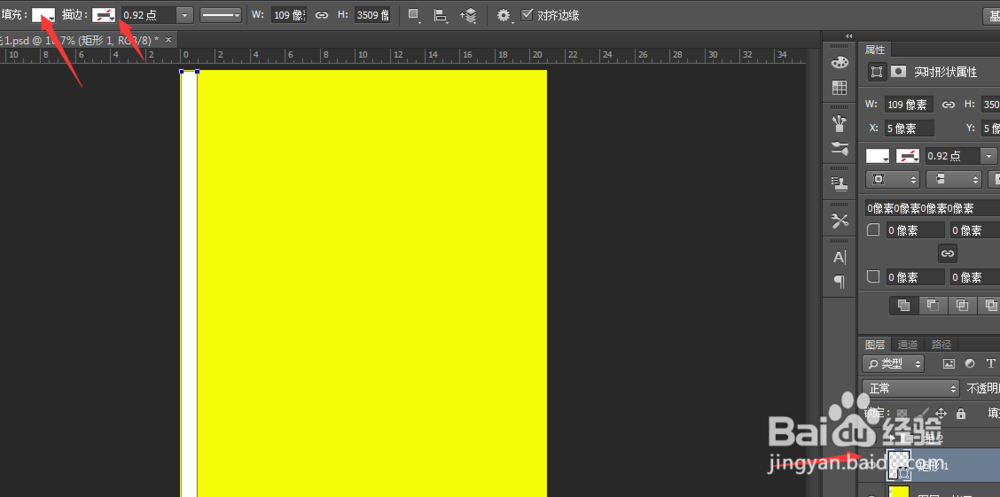This screenshot has height=497, width=1000.
Task: Toggle the corner radius link icon
Action: click(948, 254)
